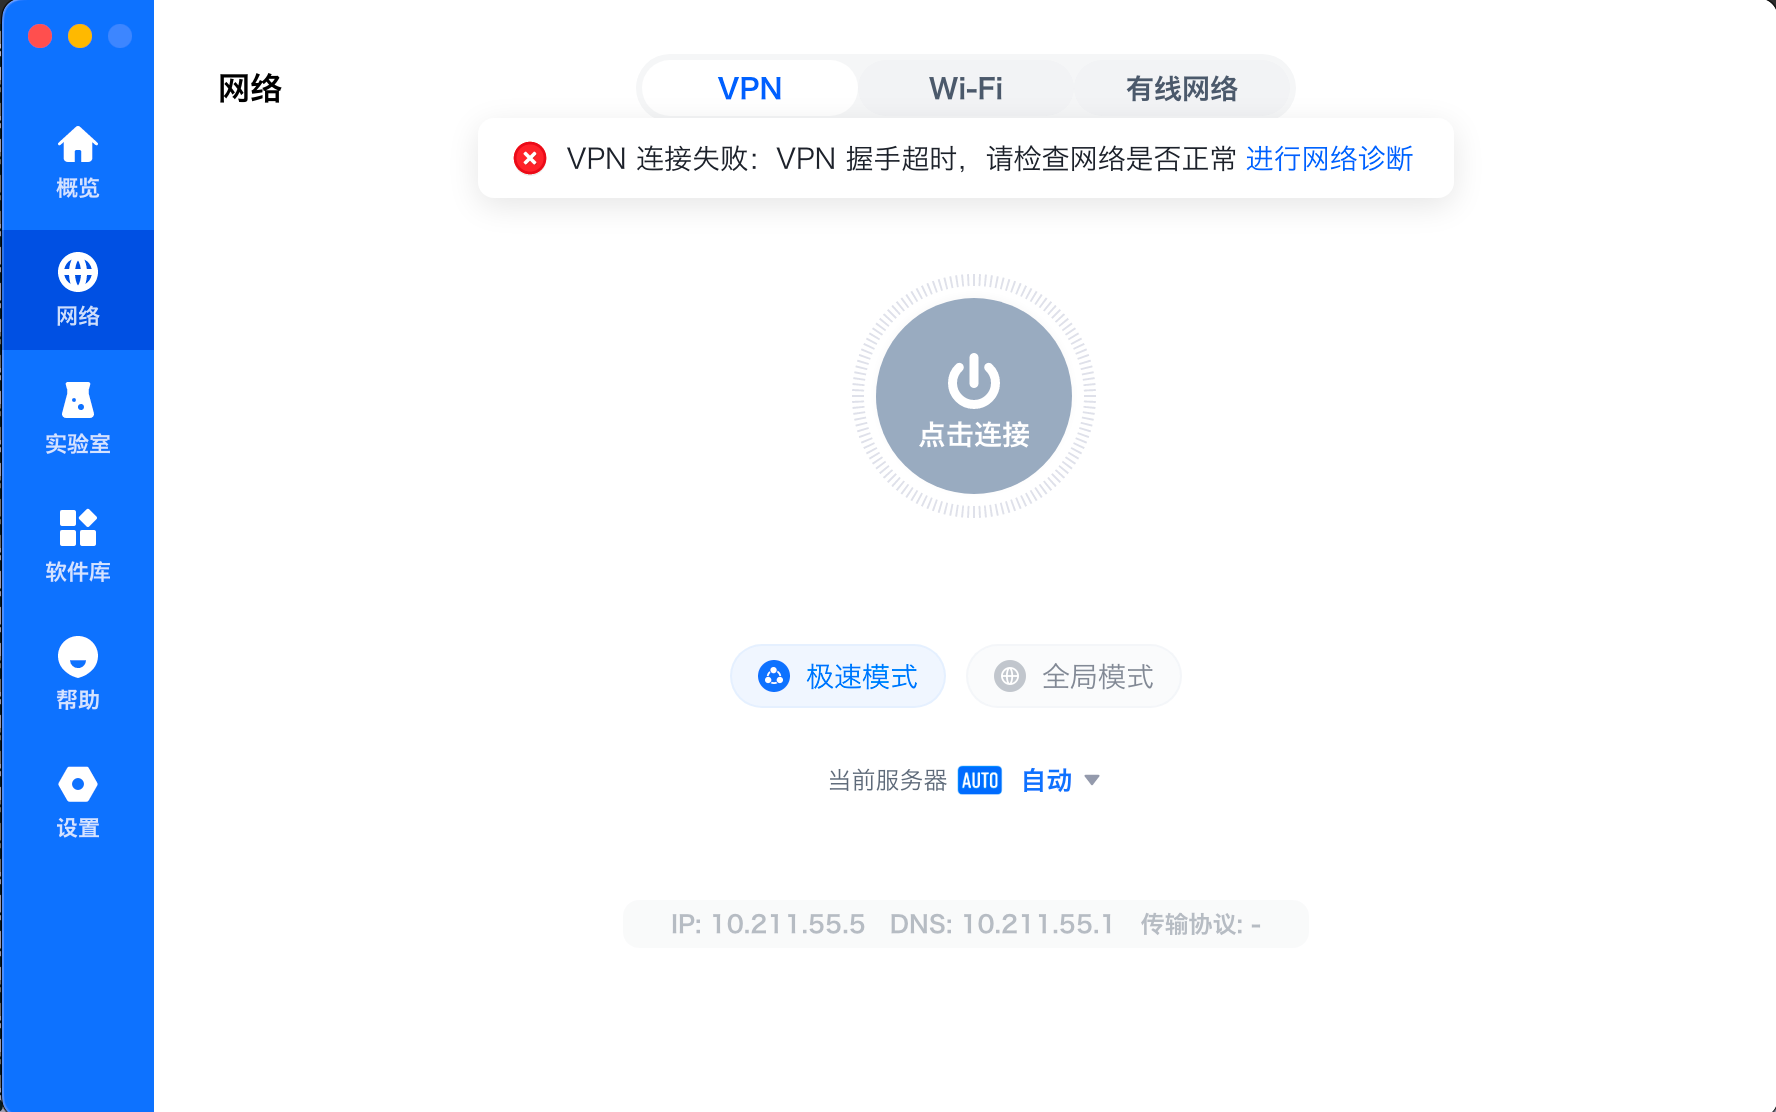Click the red error X icon
The width and height of the screenshot is (1776, 1112).
pos(530,158)
